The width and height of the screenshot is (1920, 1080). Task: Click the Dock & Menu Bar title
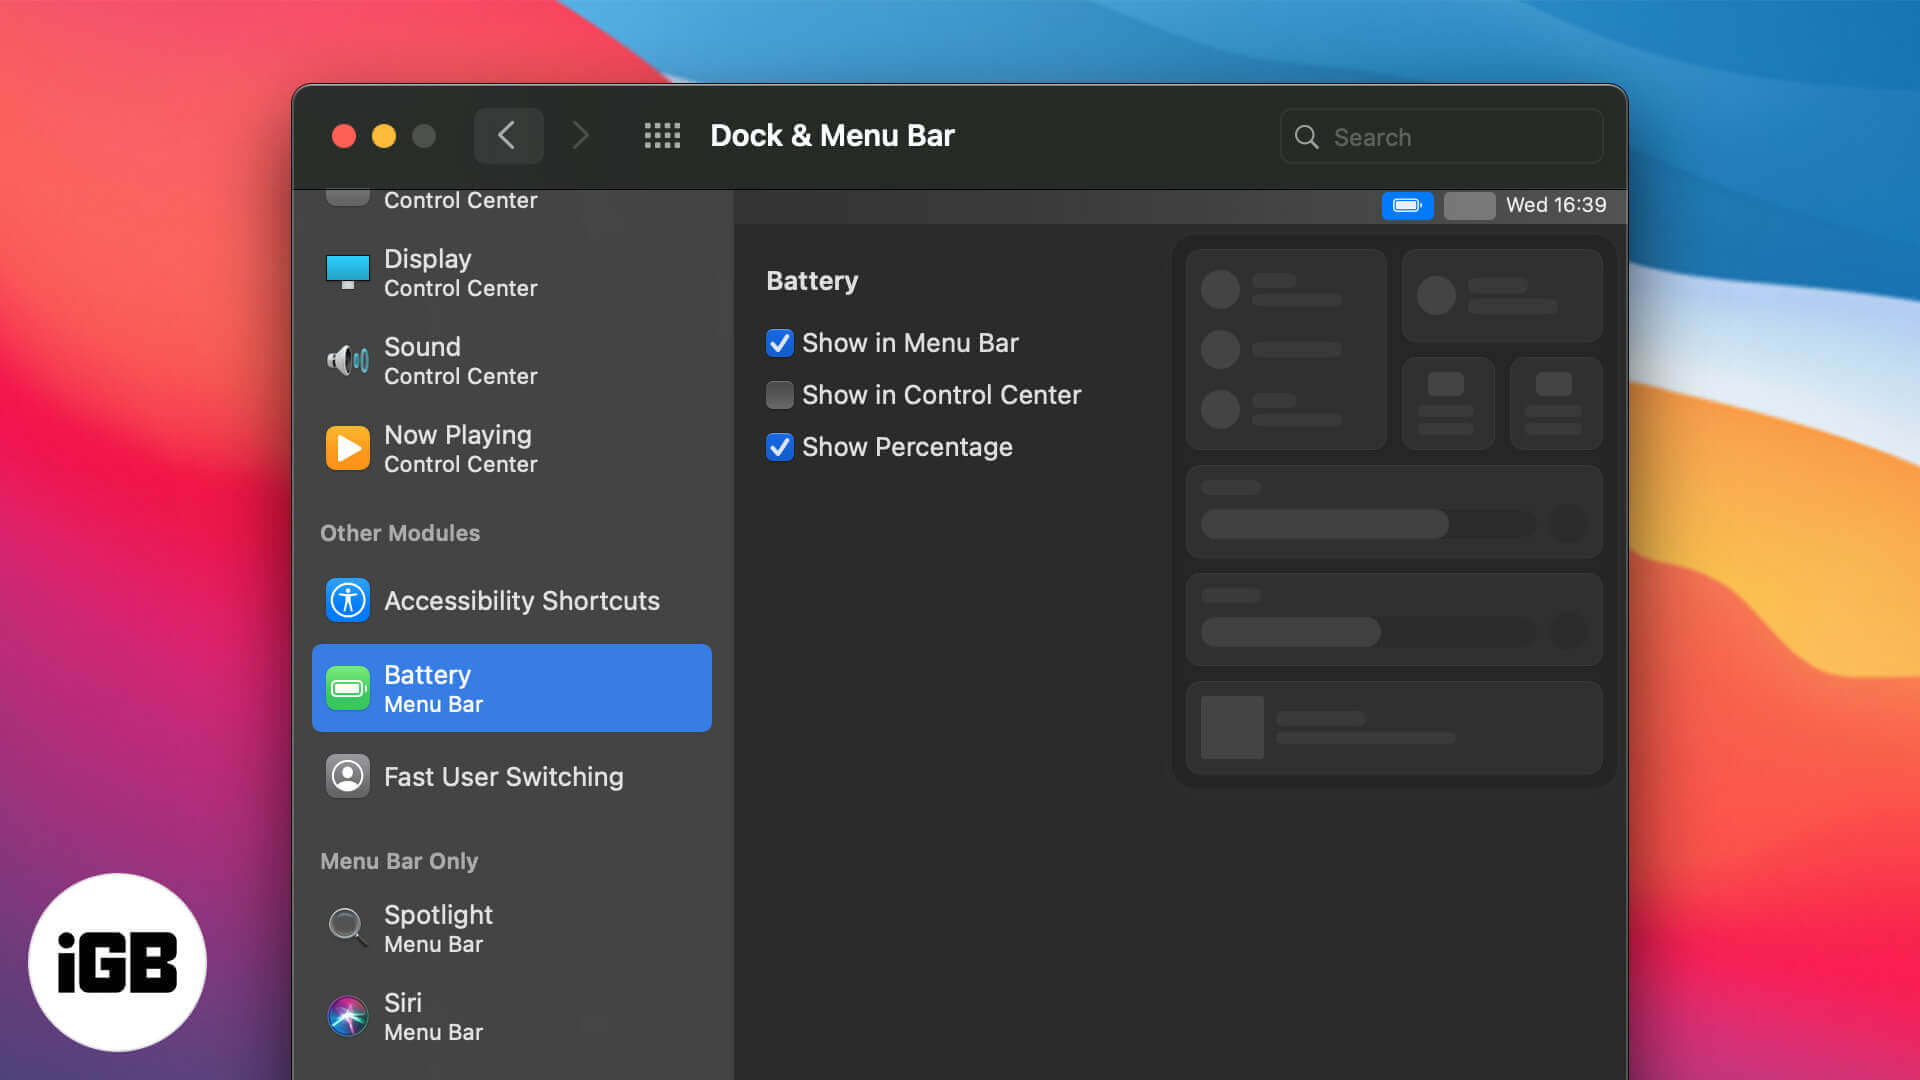tap(832, 136)
